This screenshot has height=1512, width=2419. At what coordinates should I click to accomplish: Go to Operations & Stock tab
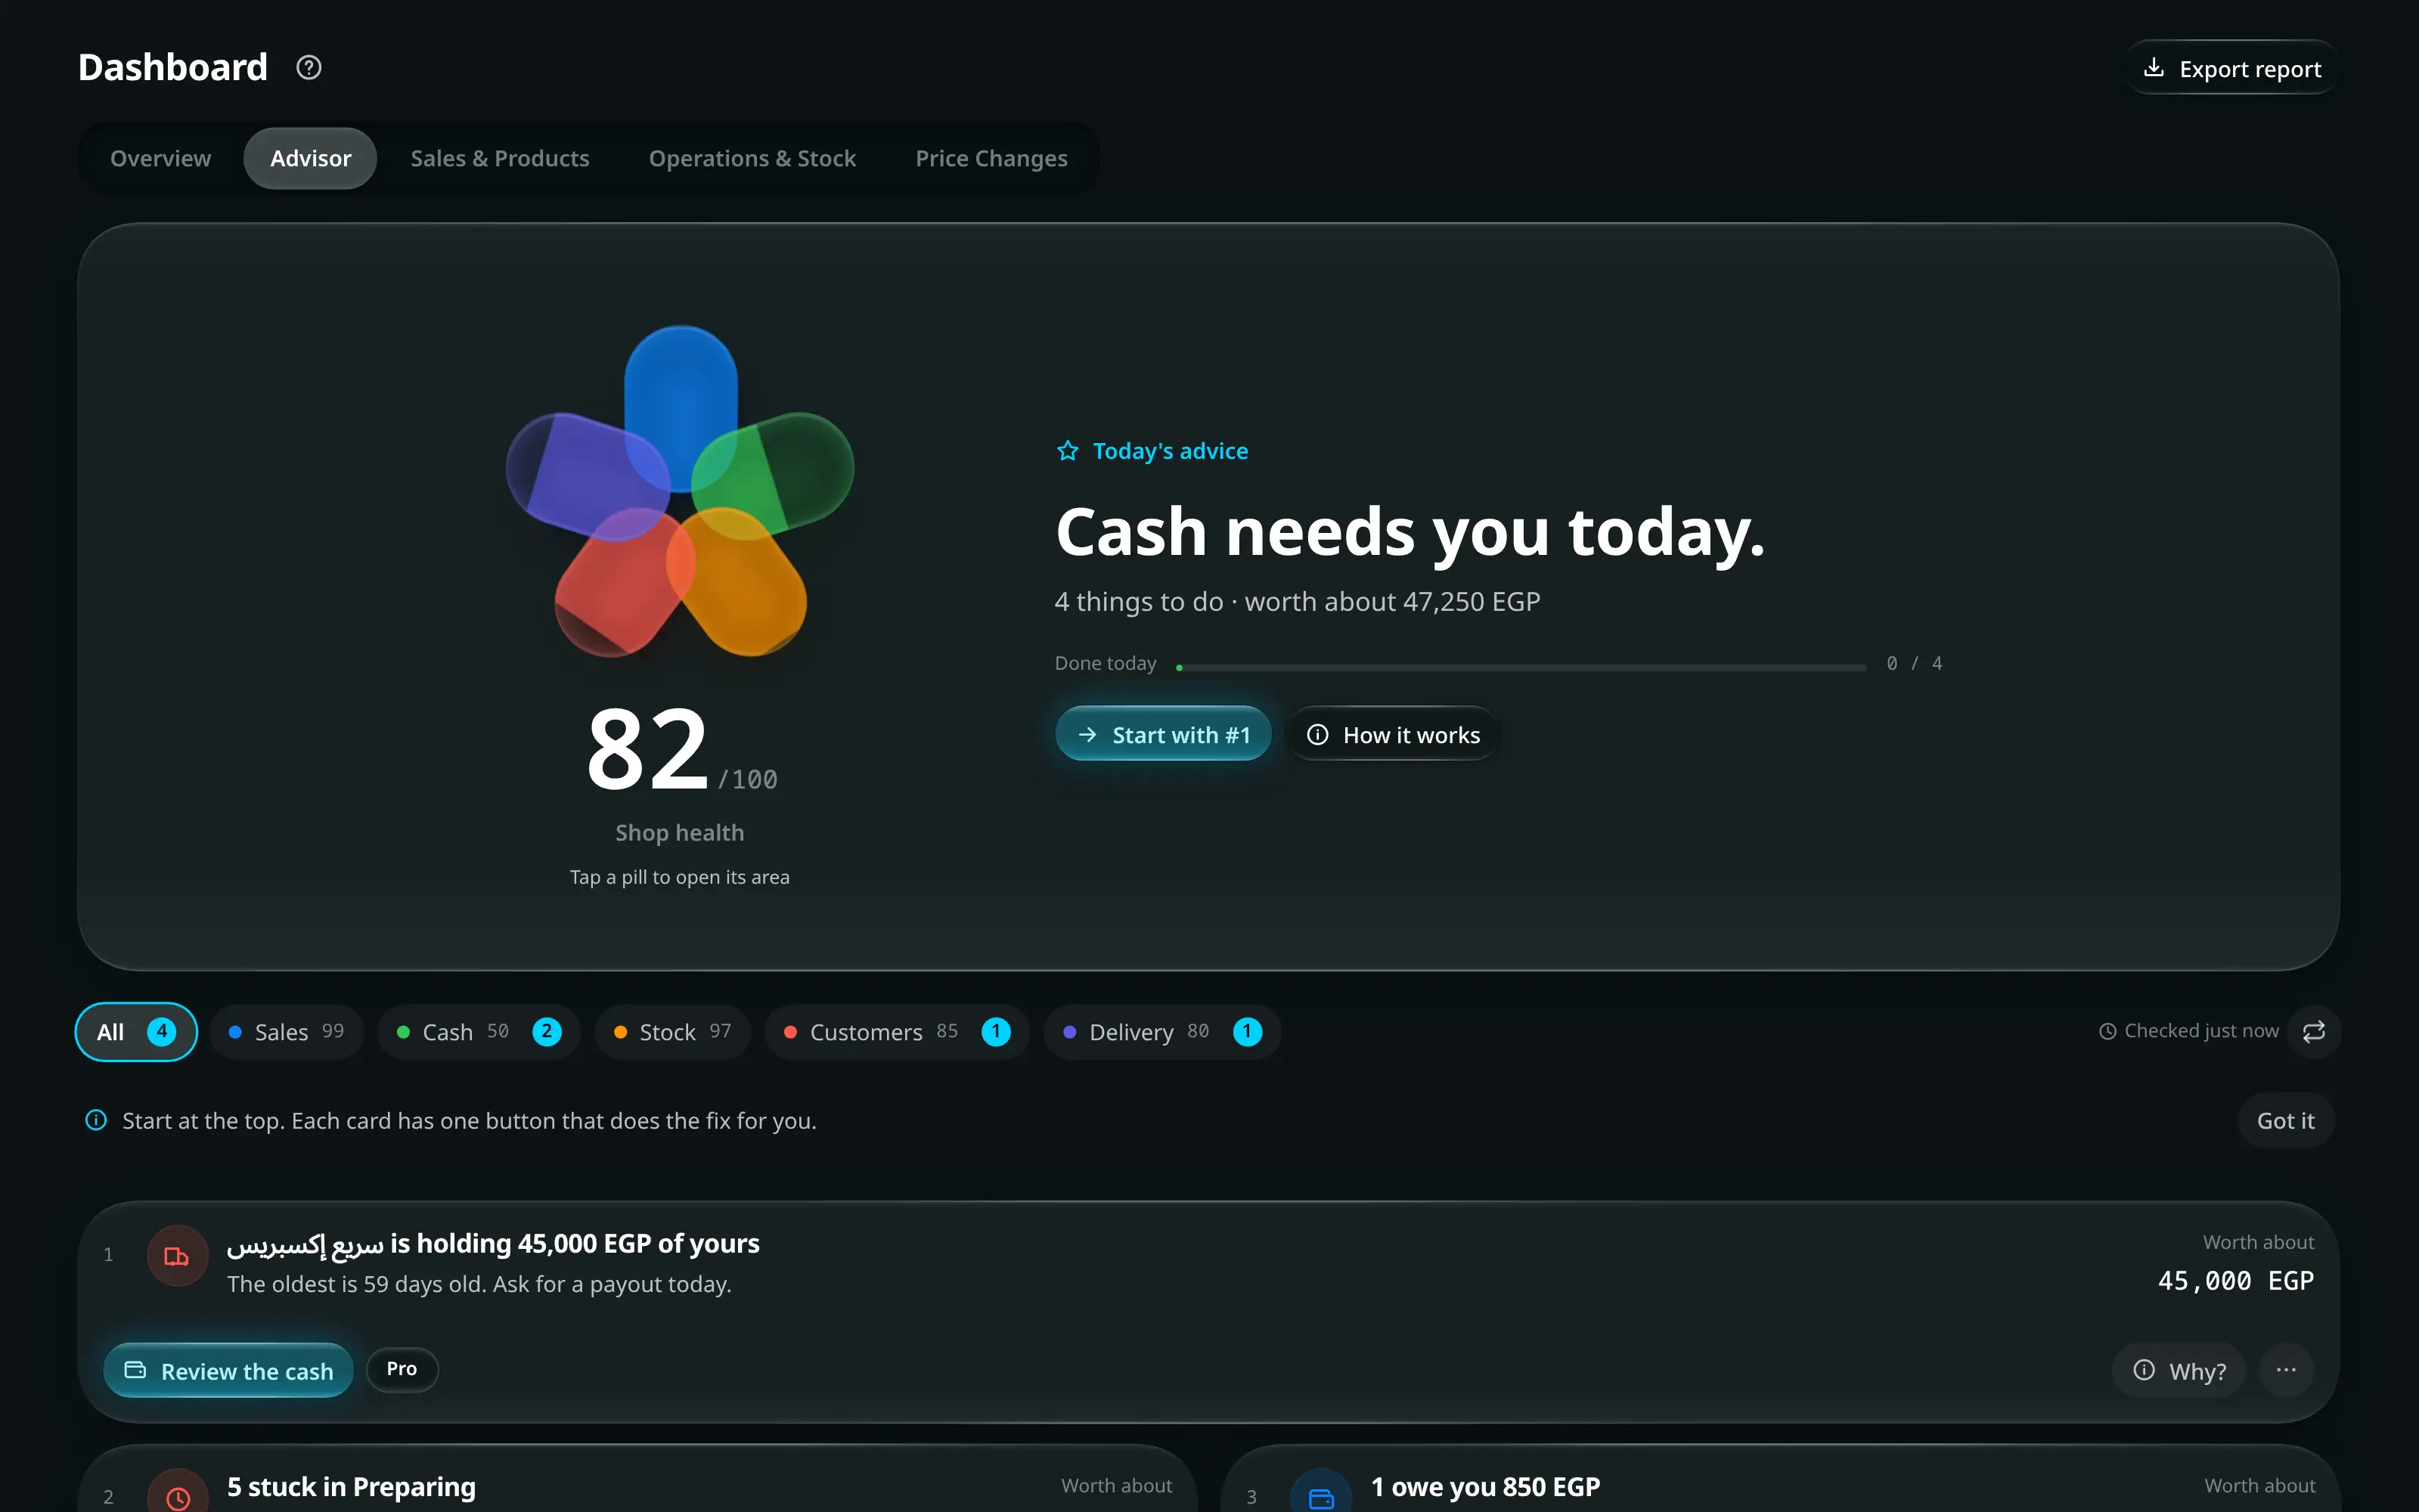752,158
